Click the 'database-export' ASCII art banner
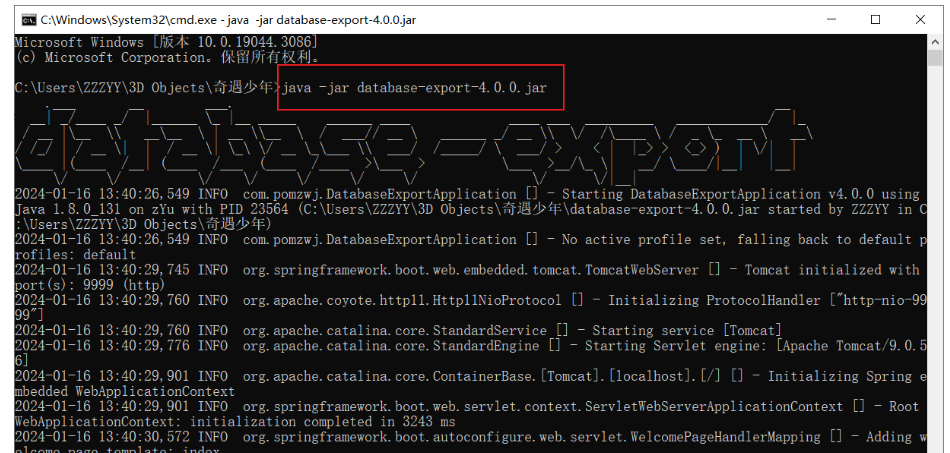950x453 pixels. [x=415, y=145]
